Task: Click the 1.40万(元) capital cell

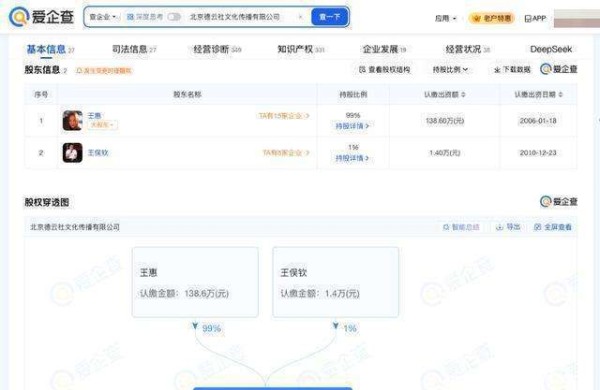Action: pos(445,153)
